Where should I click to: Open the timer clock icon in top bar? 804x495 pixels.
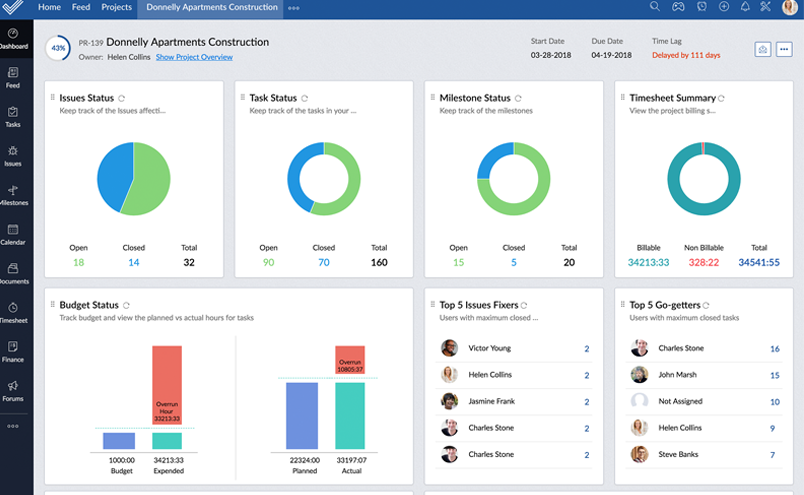(701, 7)
